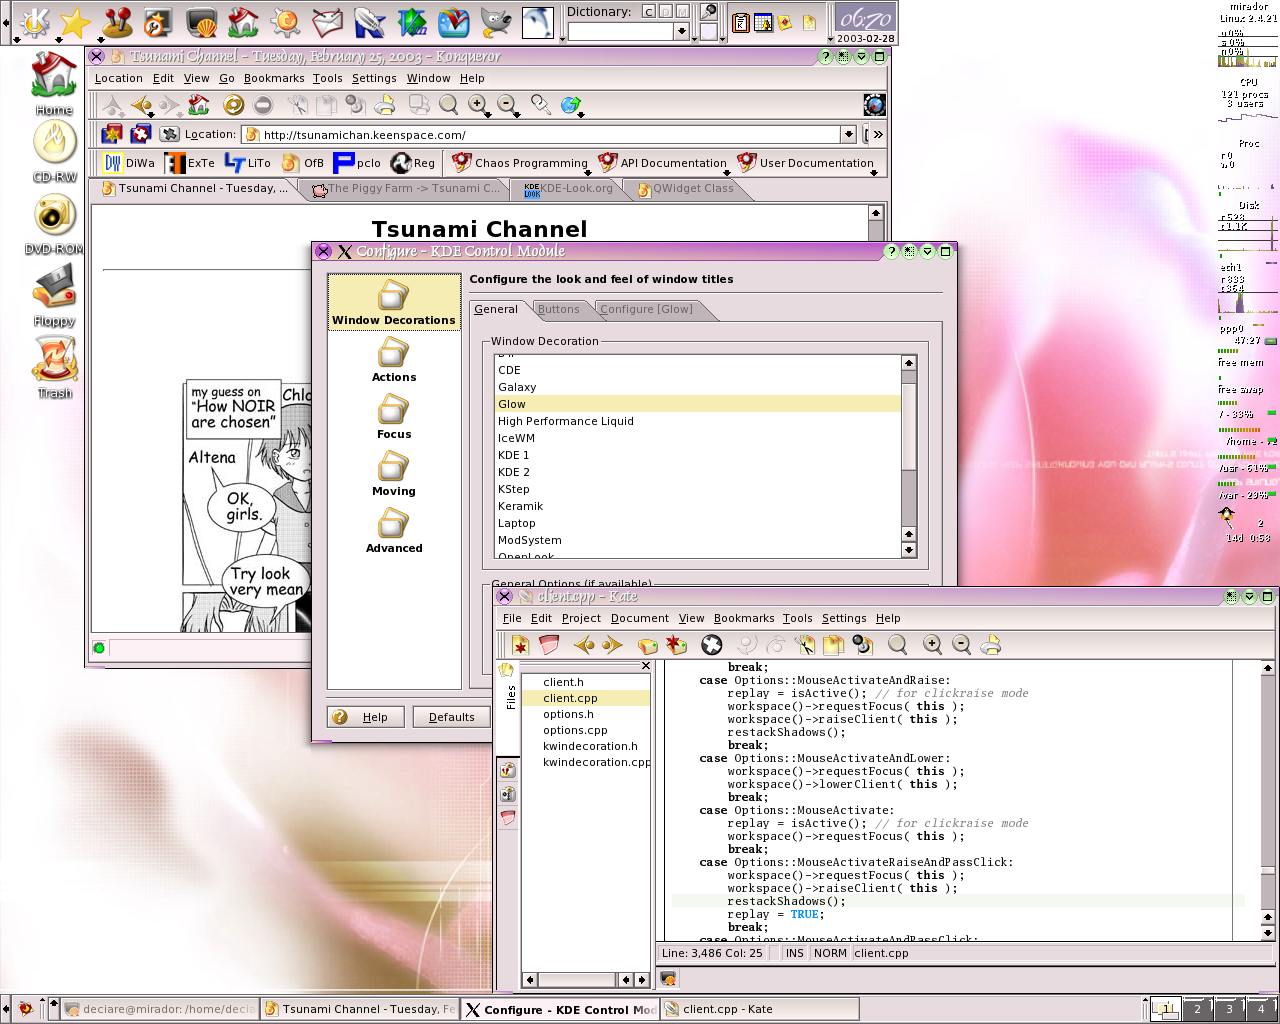This screenshot has width=1280, height=1024.
Task: Click the window decoration list vertical scrollbar
Action: (x=908, y=456)
